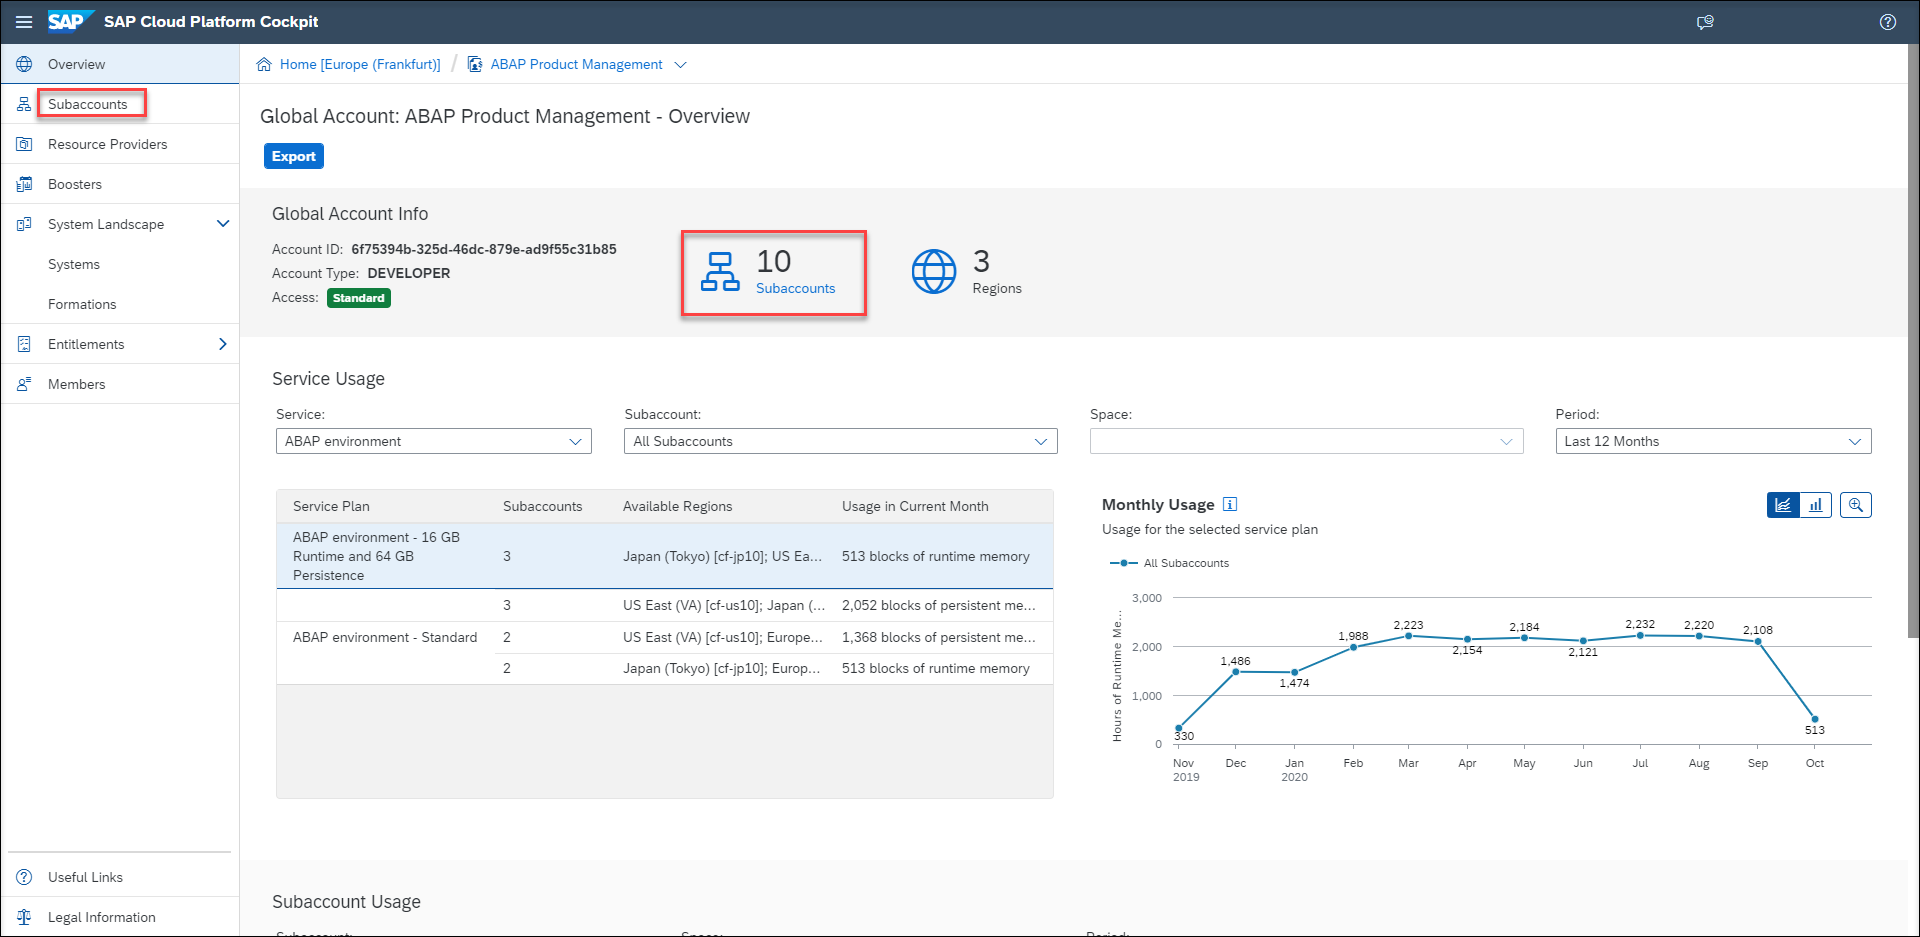
Task: Click the Useful Links icon
Action: point(24,877)
